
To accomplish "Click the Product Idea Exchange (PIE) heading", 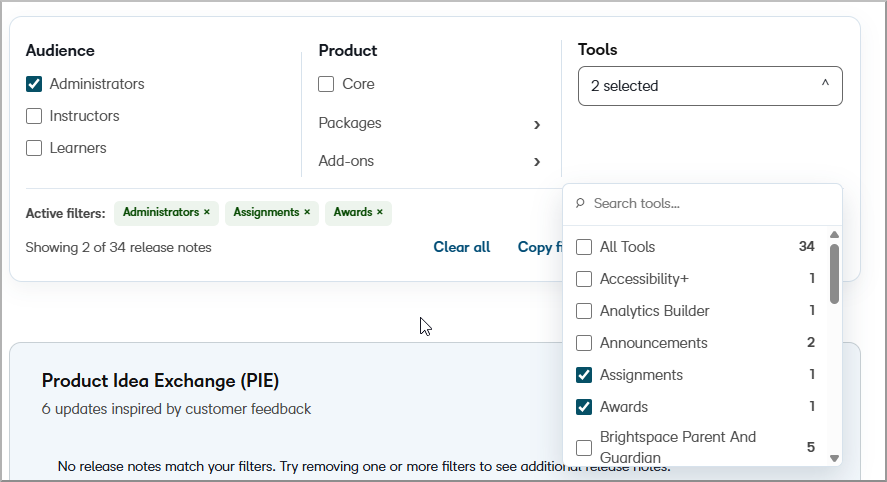I will [x=160, y=381].
